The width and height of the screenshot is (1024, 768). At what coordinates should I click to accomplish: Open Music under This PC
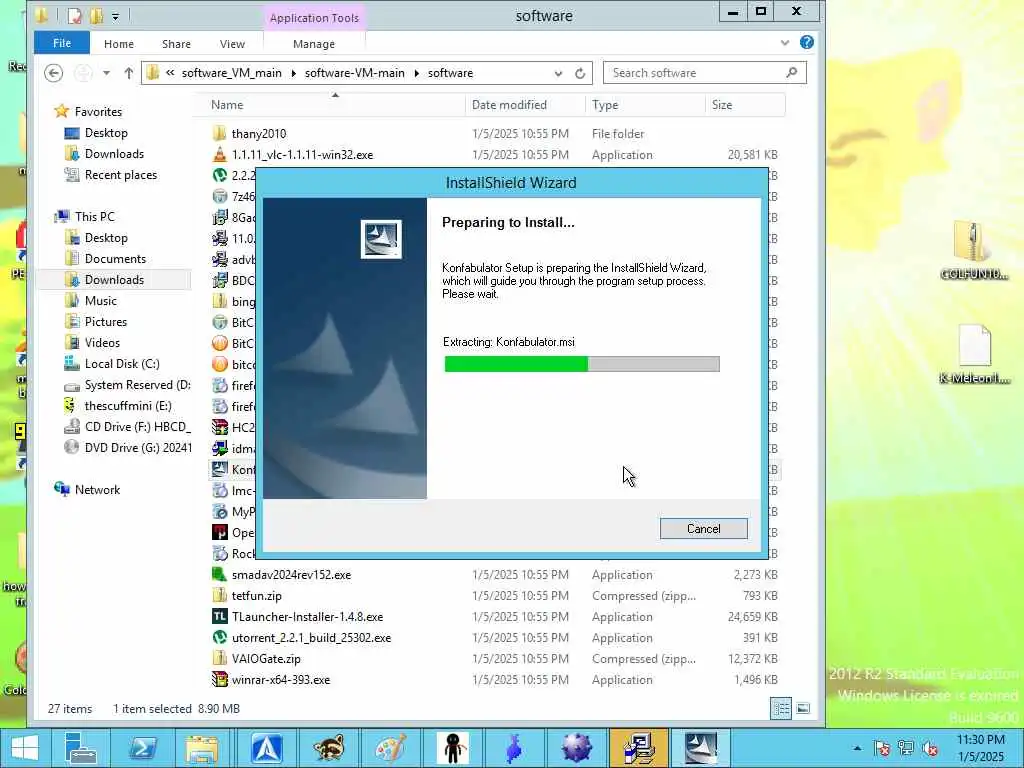coord(101,300)
